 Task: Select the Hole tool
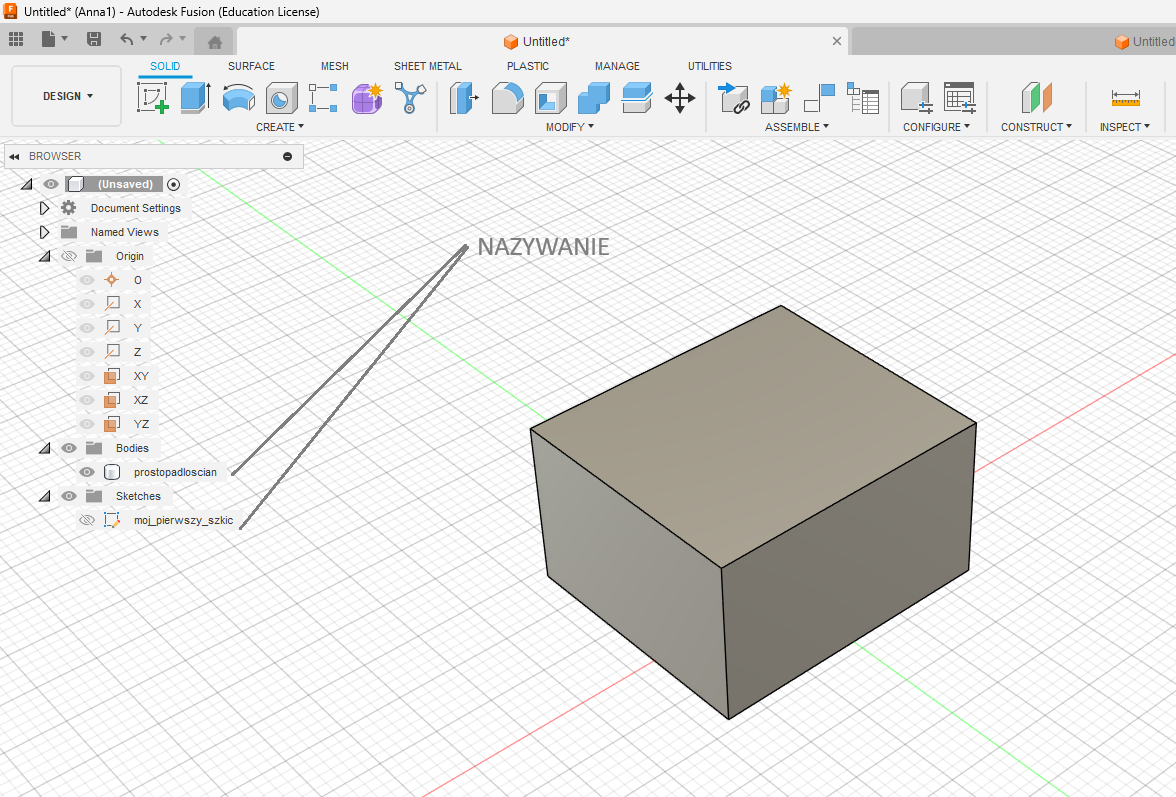coord(281,97)
